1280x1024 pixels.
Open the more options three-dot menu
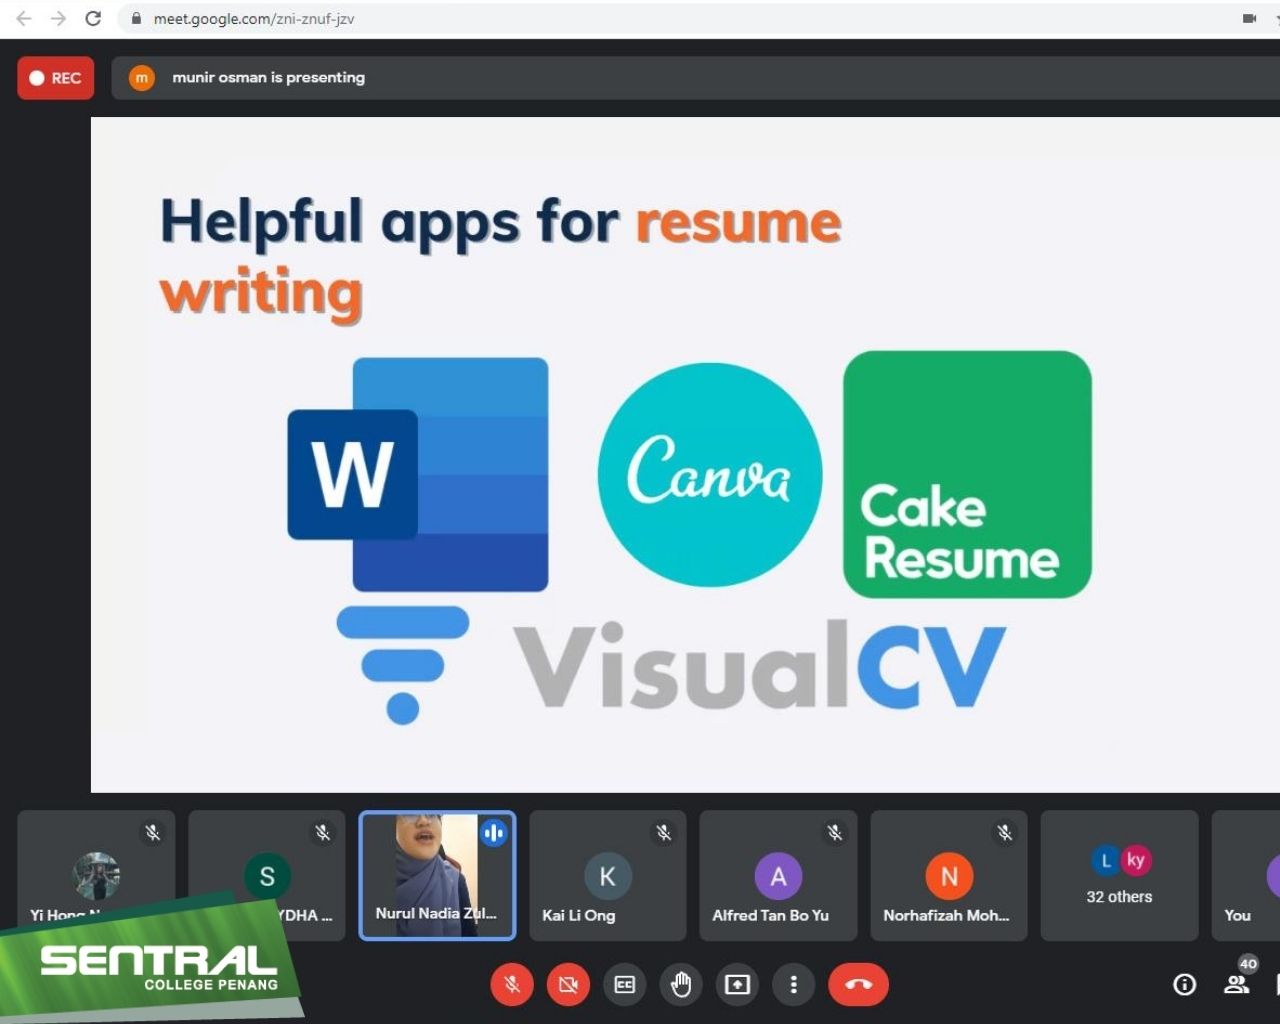(794, 985)
